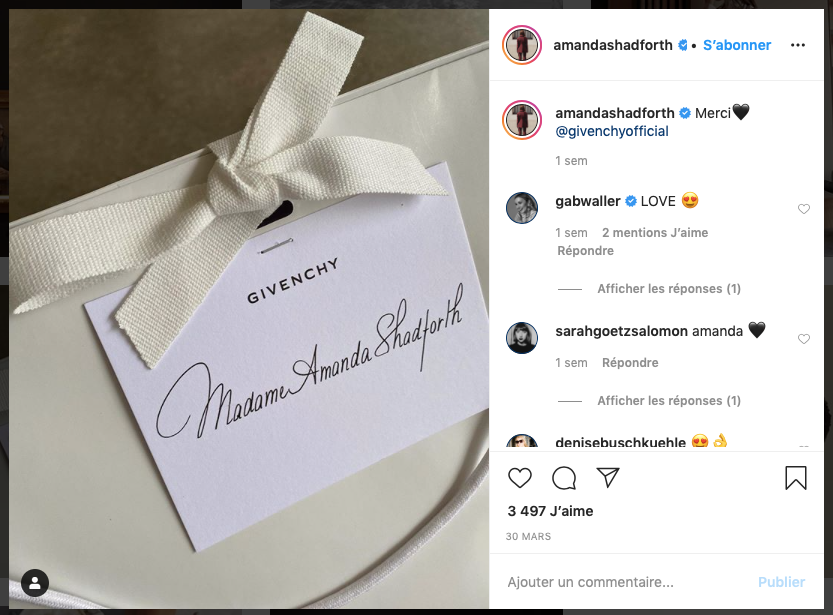Expand replies under gabwaller's comment
Screen dimensions: 833x615
coord(668,288)
